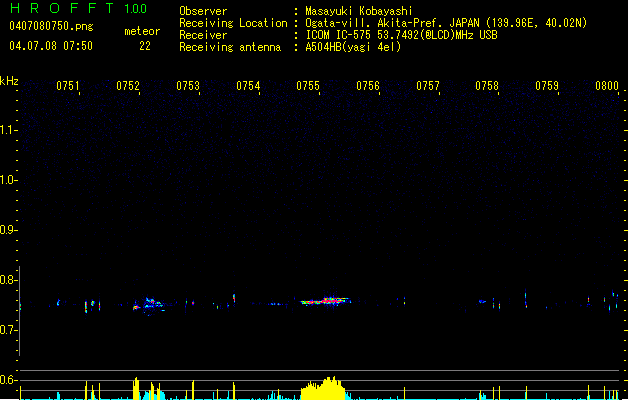Image resolution: width=629 pixels, height=400 pixels.
Task: Click the 0754 time axis marker
Action: [248, 86]
